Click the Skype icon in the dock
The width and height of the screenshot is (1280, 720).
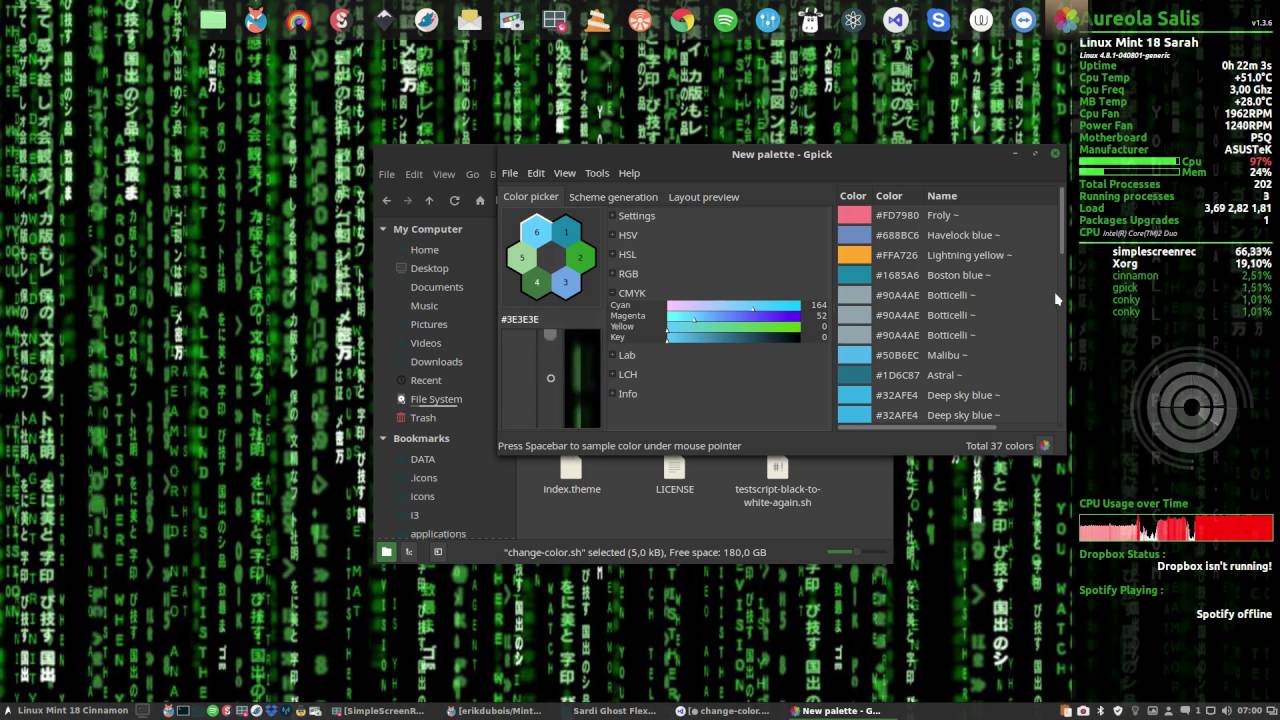click(x=938, y=20)
